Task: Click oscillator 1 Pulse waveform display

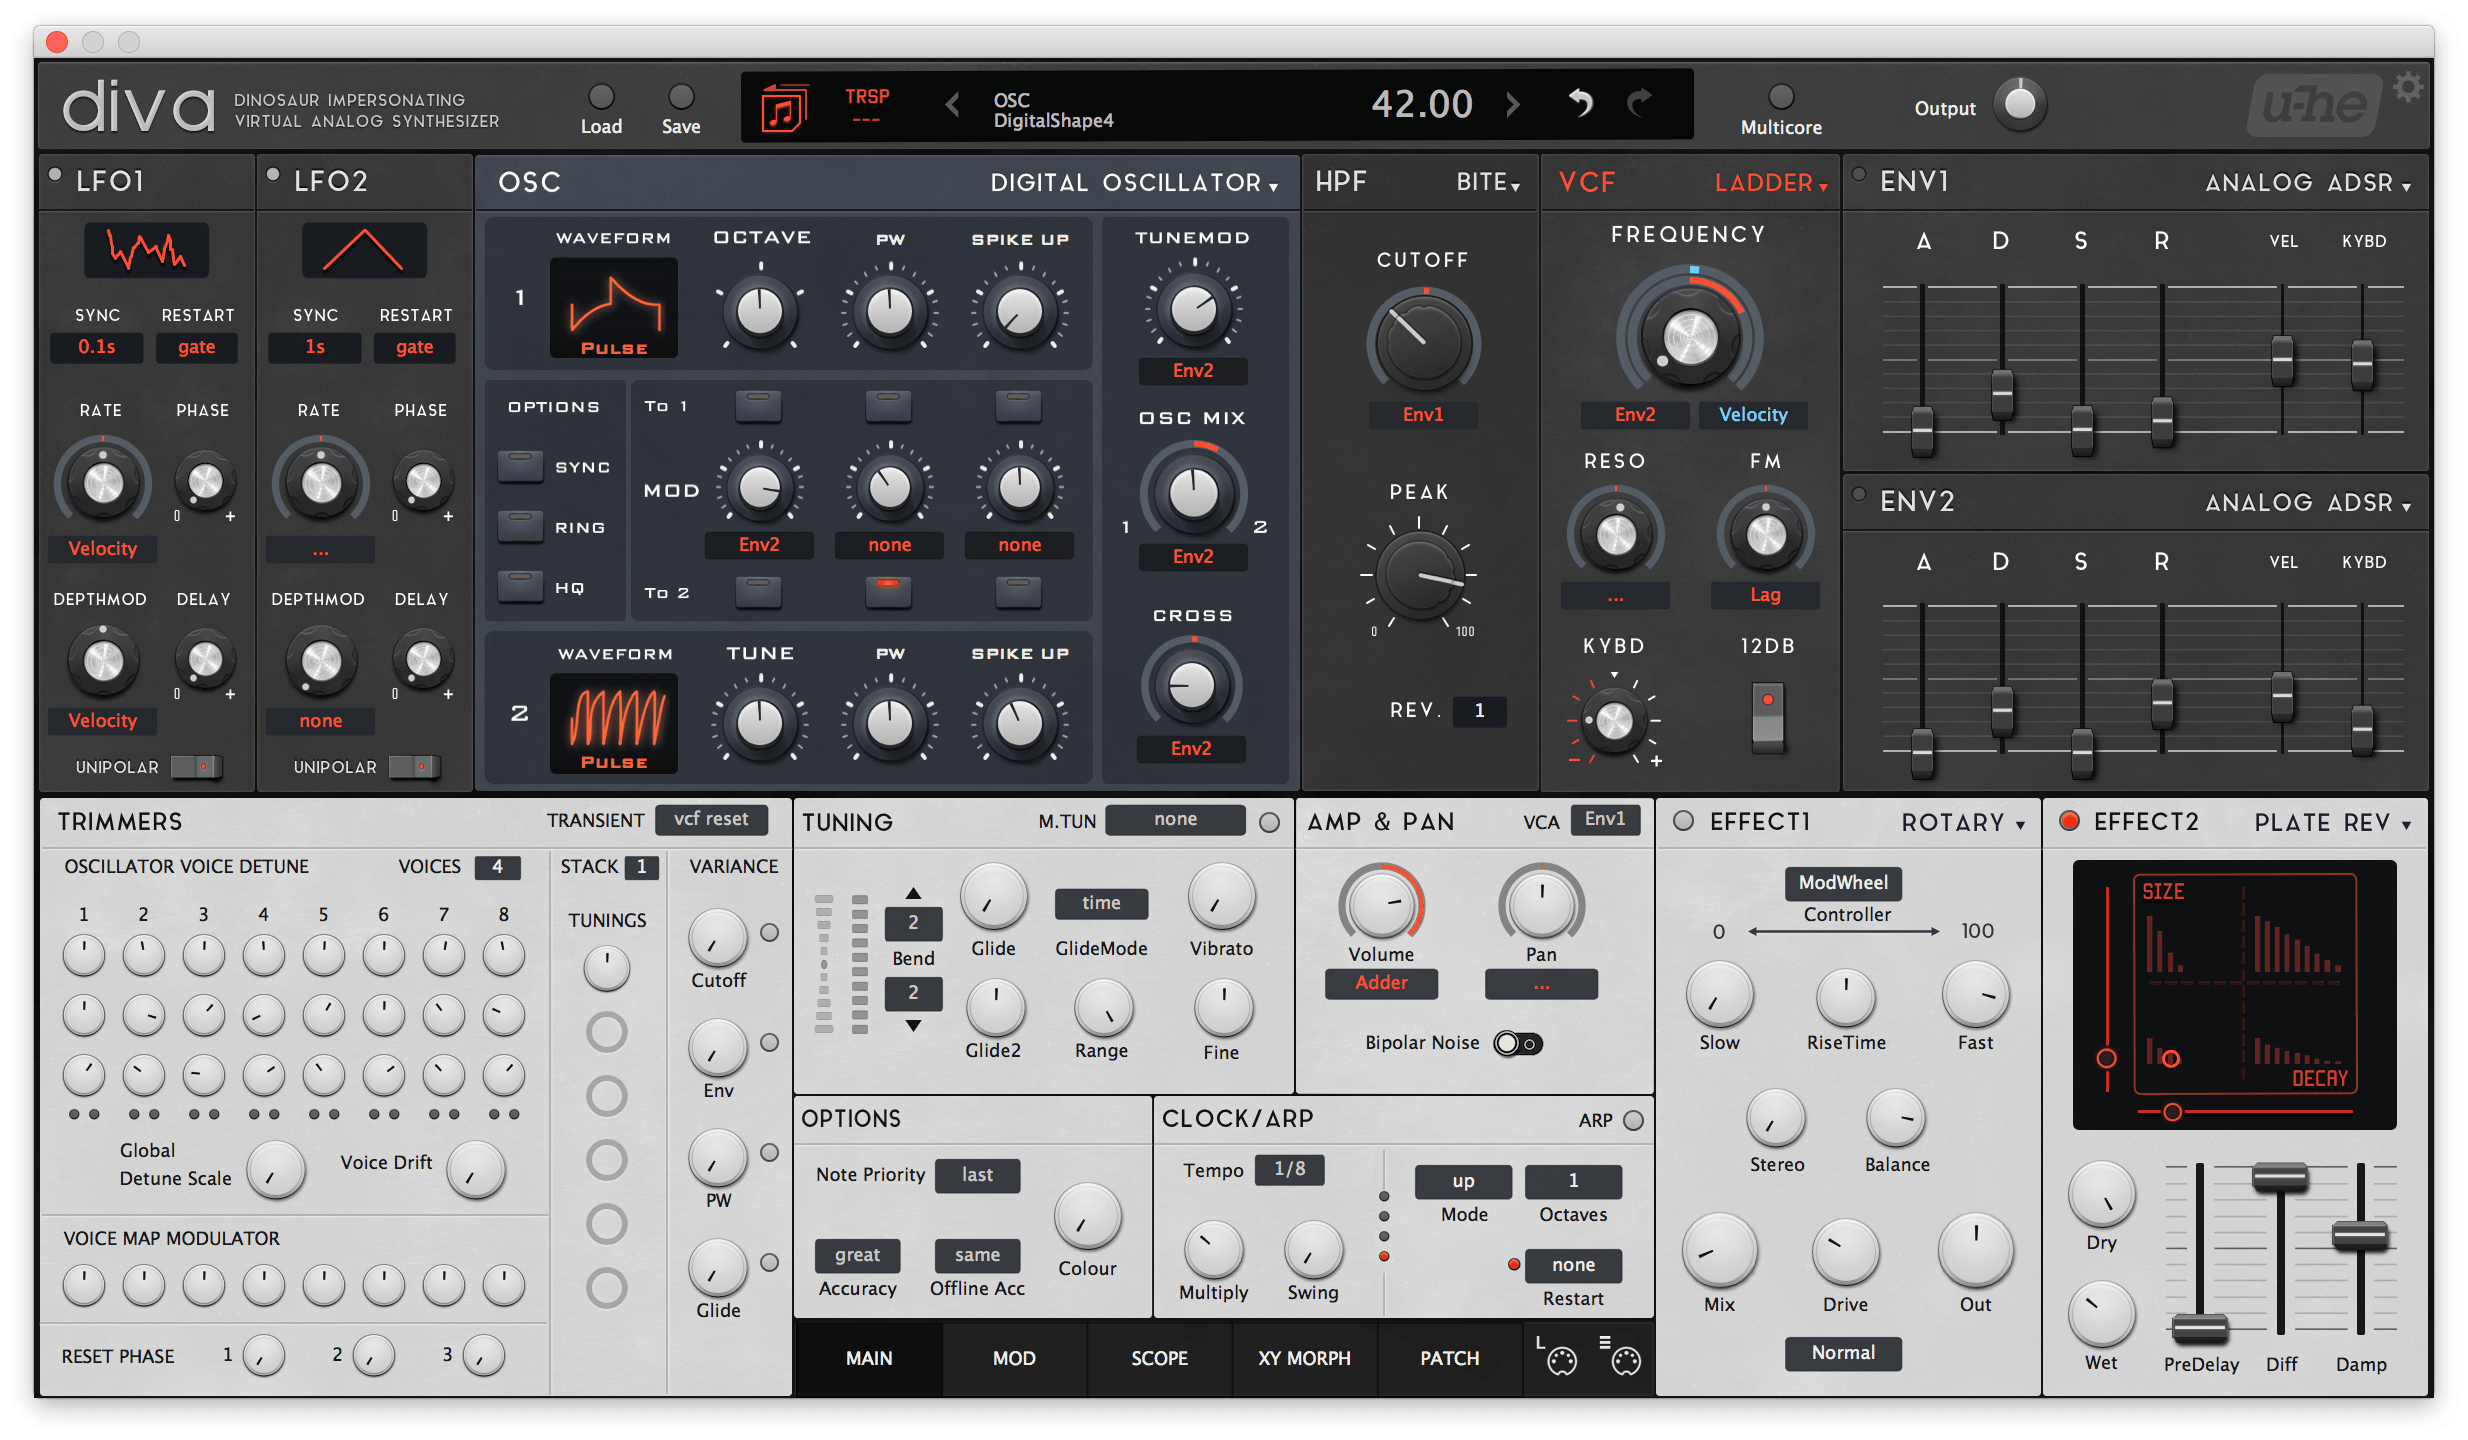Action: (614, 308)
